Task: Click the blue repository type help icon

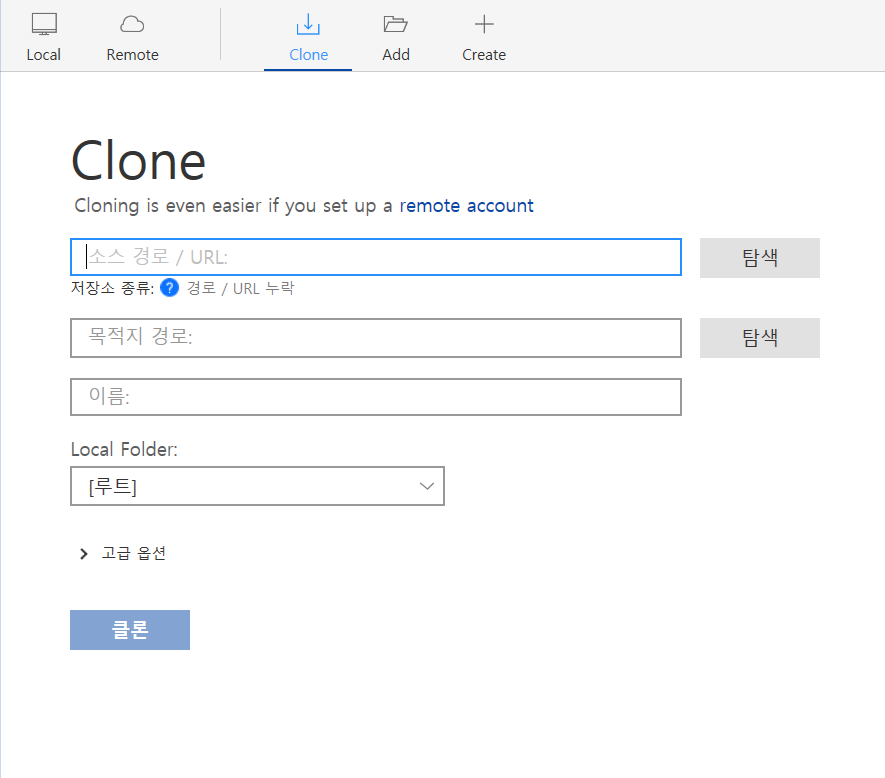Action: tap(169, 287)
